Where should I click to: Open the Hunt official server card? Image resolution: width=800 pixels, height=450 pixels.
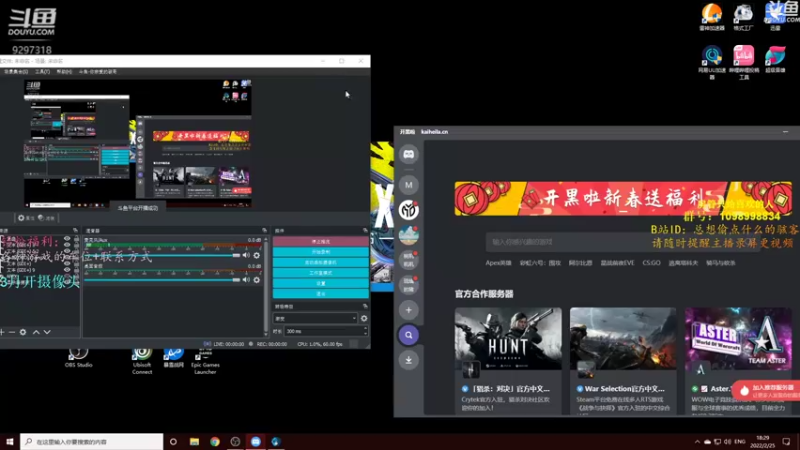[x=508, y=360]
